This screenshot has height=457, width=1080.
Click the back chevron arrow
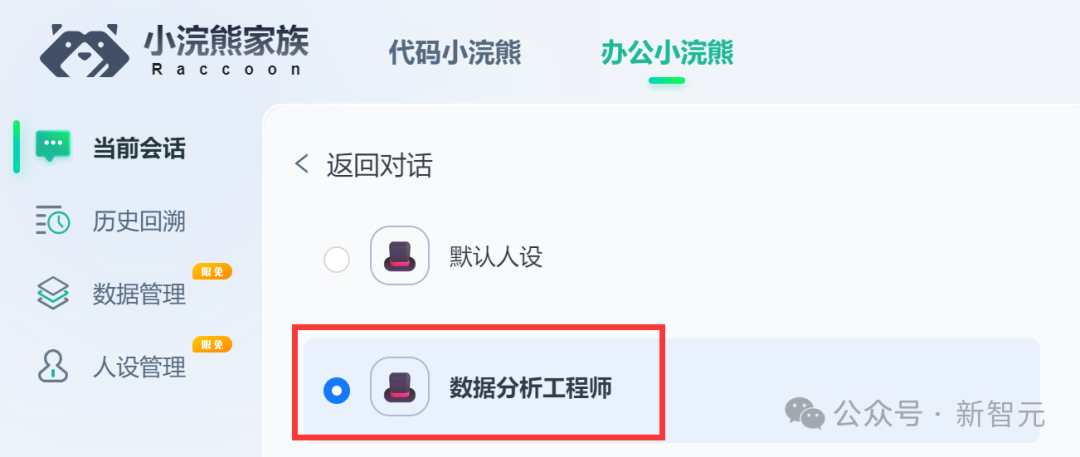301,165
